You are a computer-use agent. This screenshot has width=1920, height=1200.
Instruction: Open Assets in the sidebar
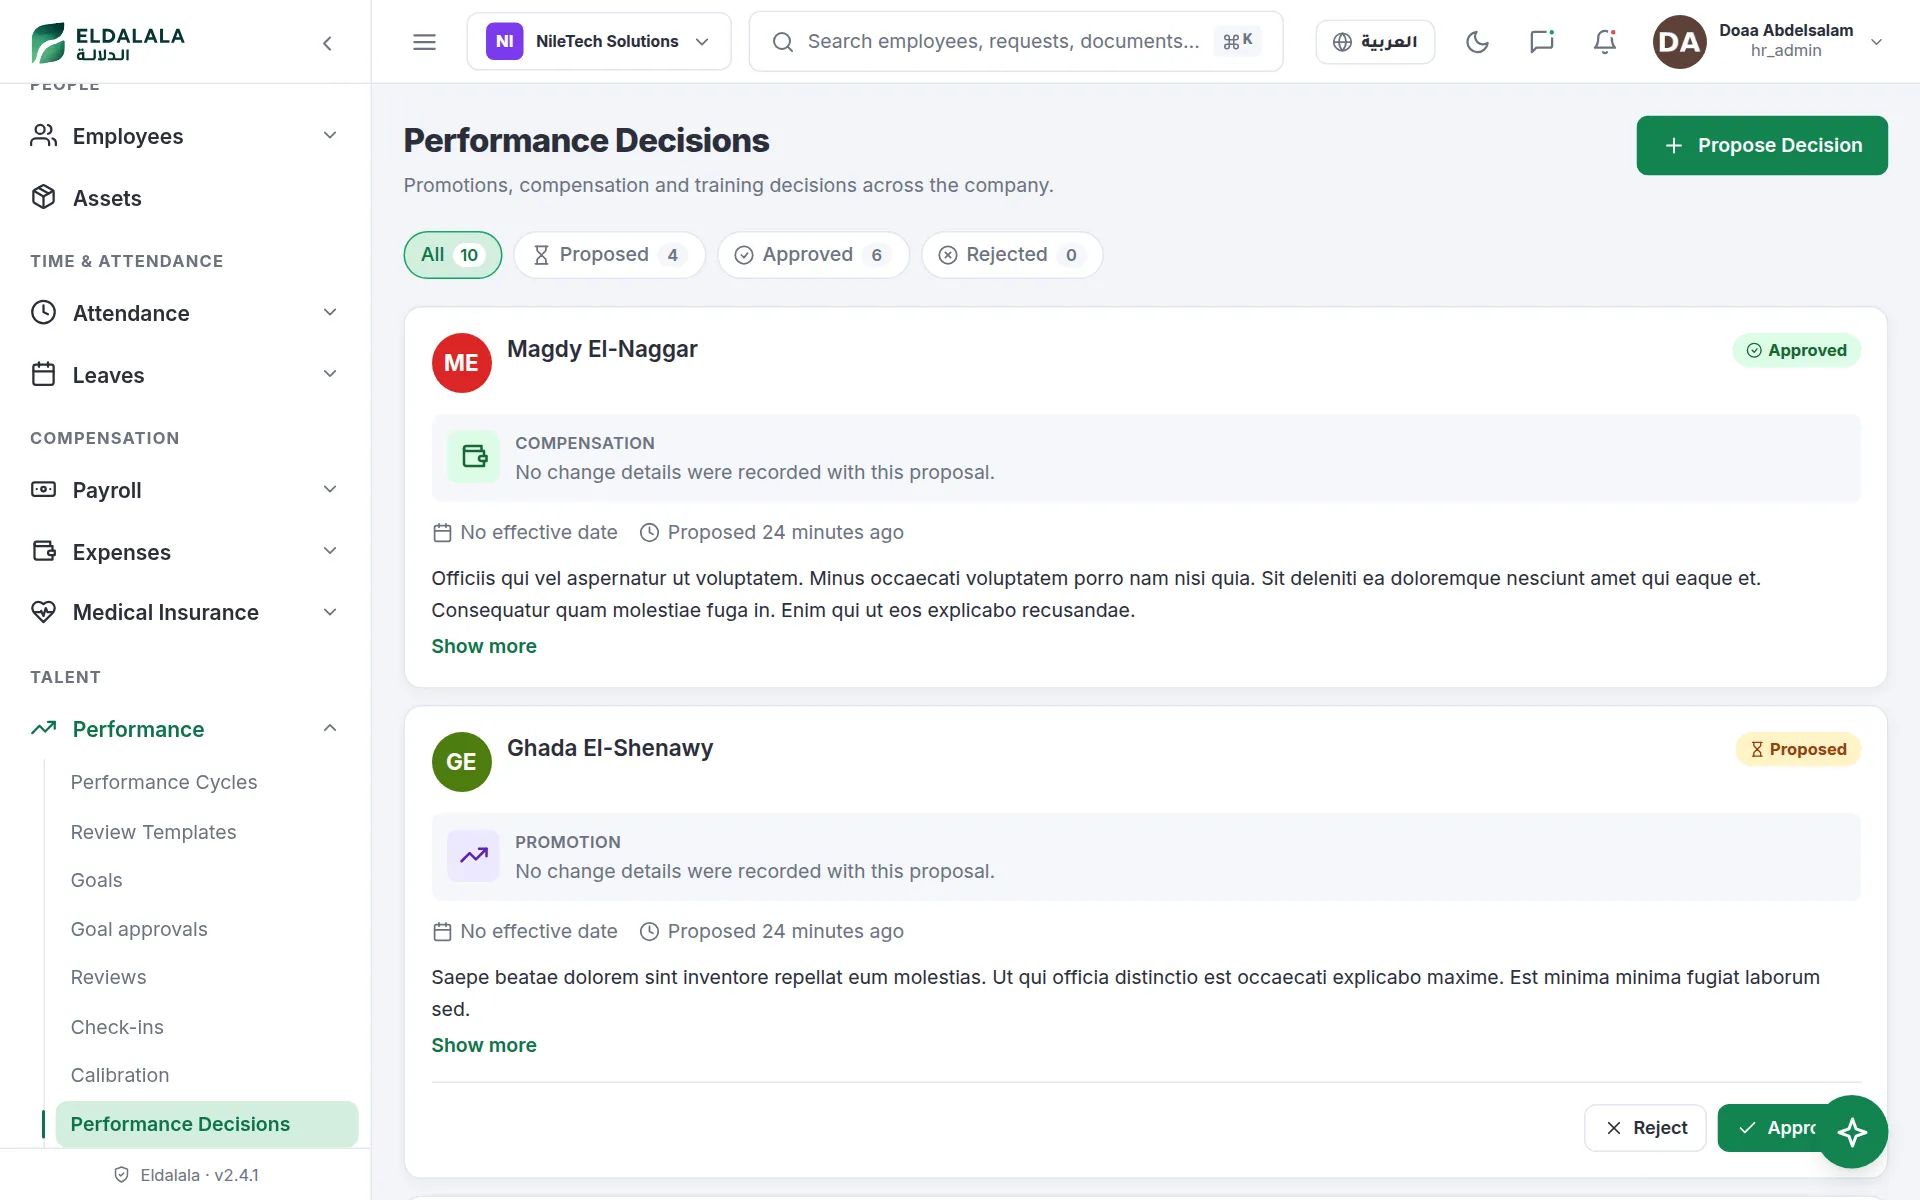[185, 198]
